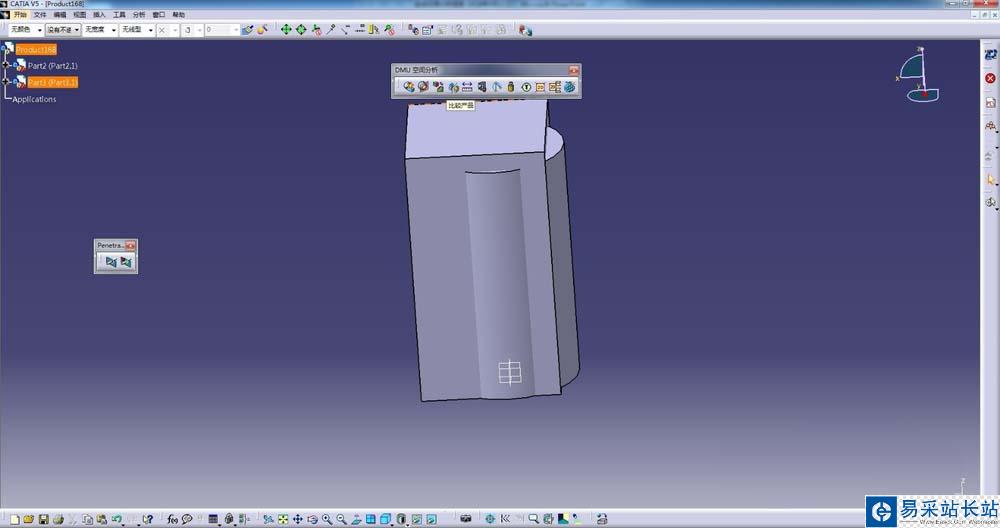1000x528 pixels.
Task: Open the 无宽度 line width dropdown
Action: pos(100,29)
